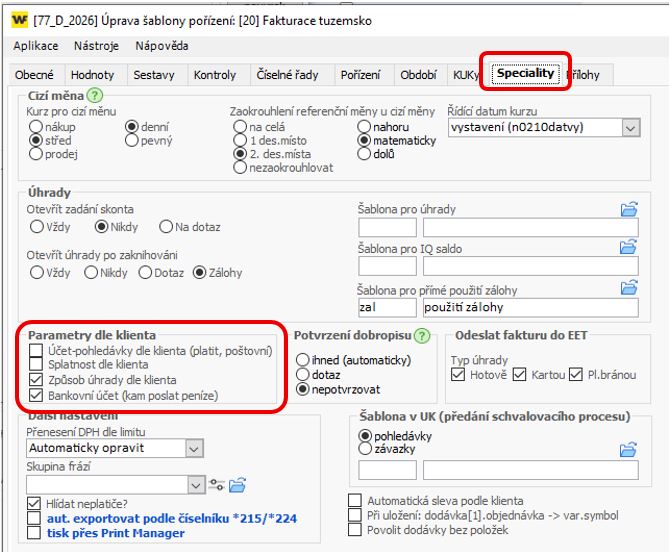This screenshot has height=552, width=670.
Task: Expand Řídící datum kurzu dropdown
Action: click(x=629, y=128)
